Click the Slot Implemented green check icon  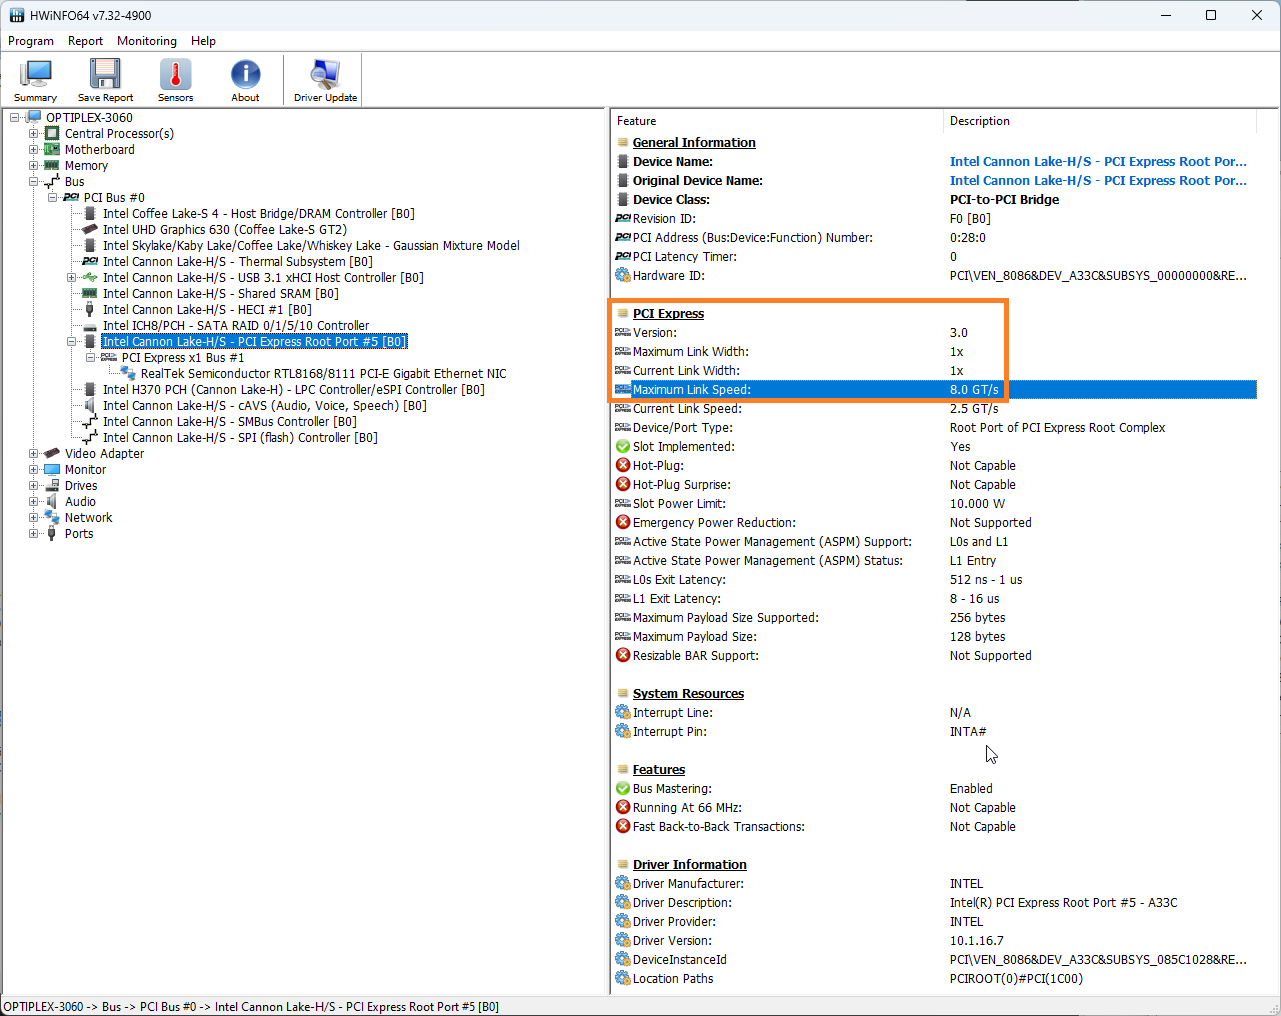click(623, 446)
